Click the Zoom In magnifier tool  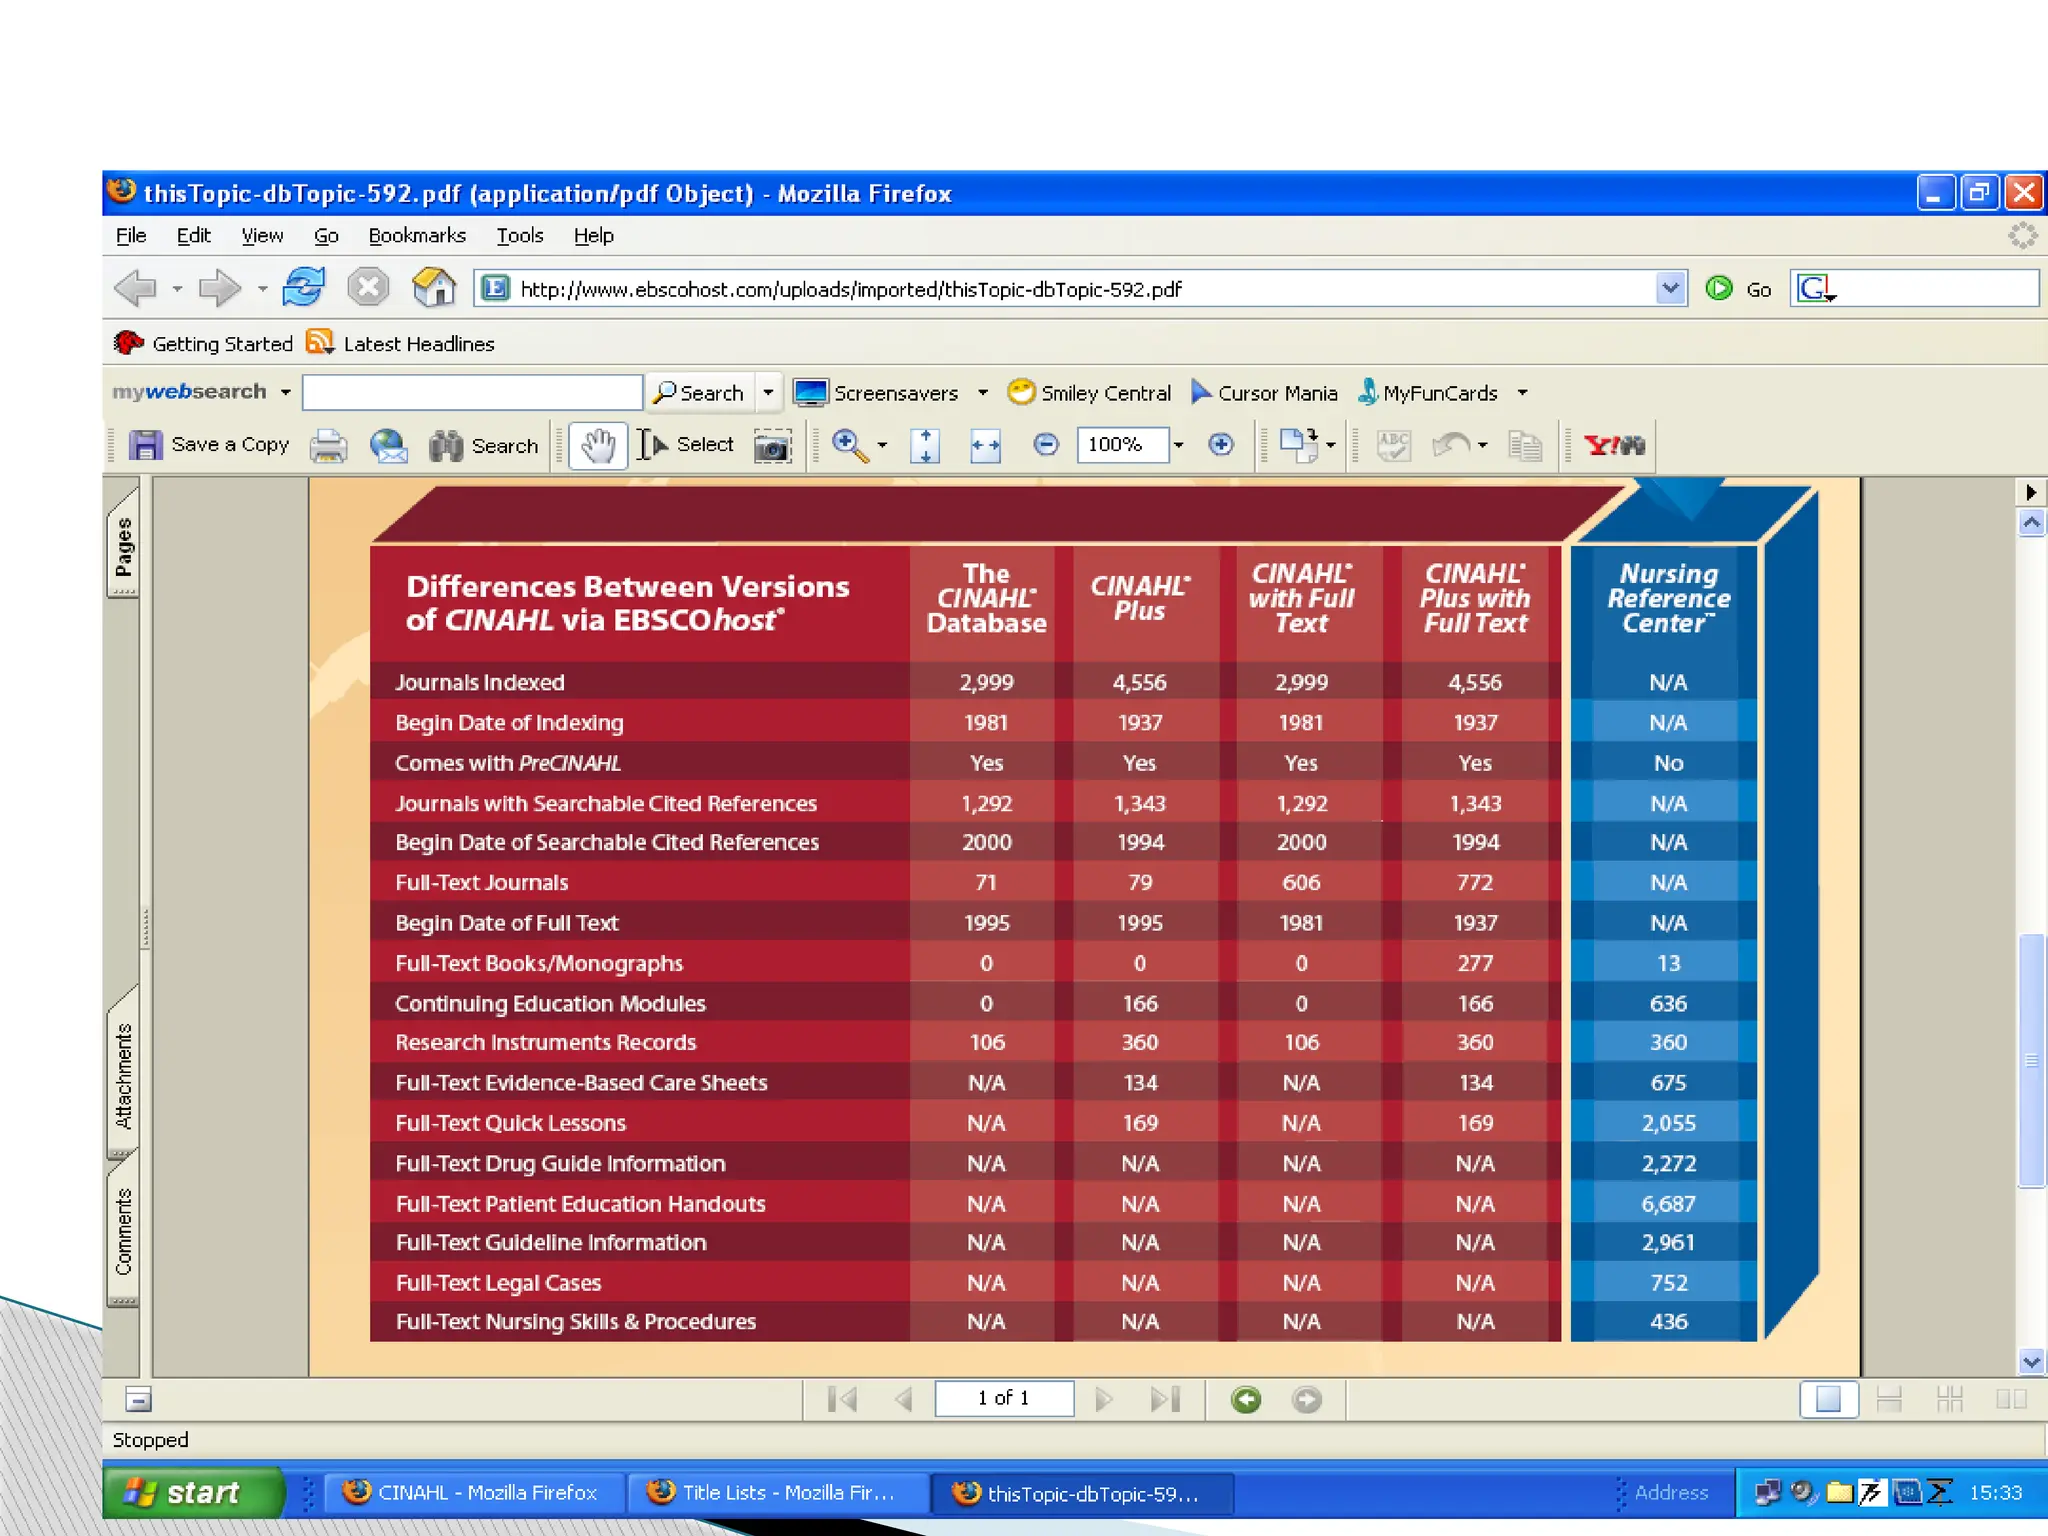(849, 445)
